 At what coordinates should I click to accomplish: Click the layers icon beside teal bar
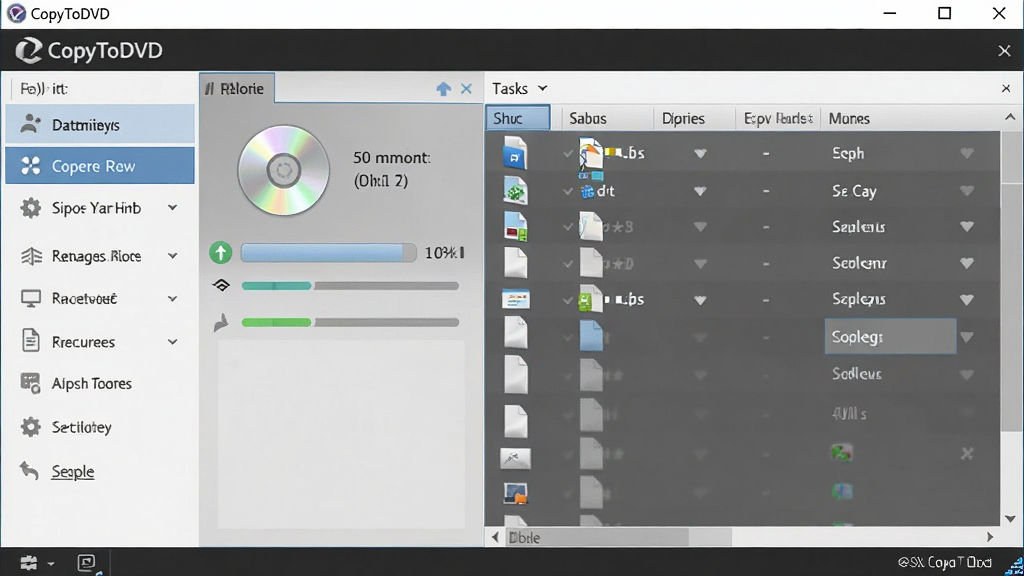[221, 285]
